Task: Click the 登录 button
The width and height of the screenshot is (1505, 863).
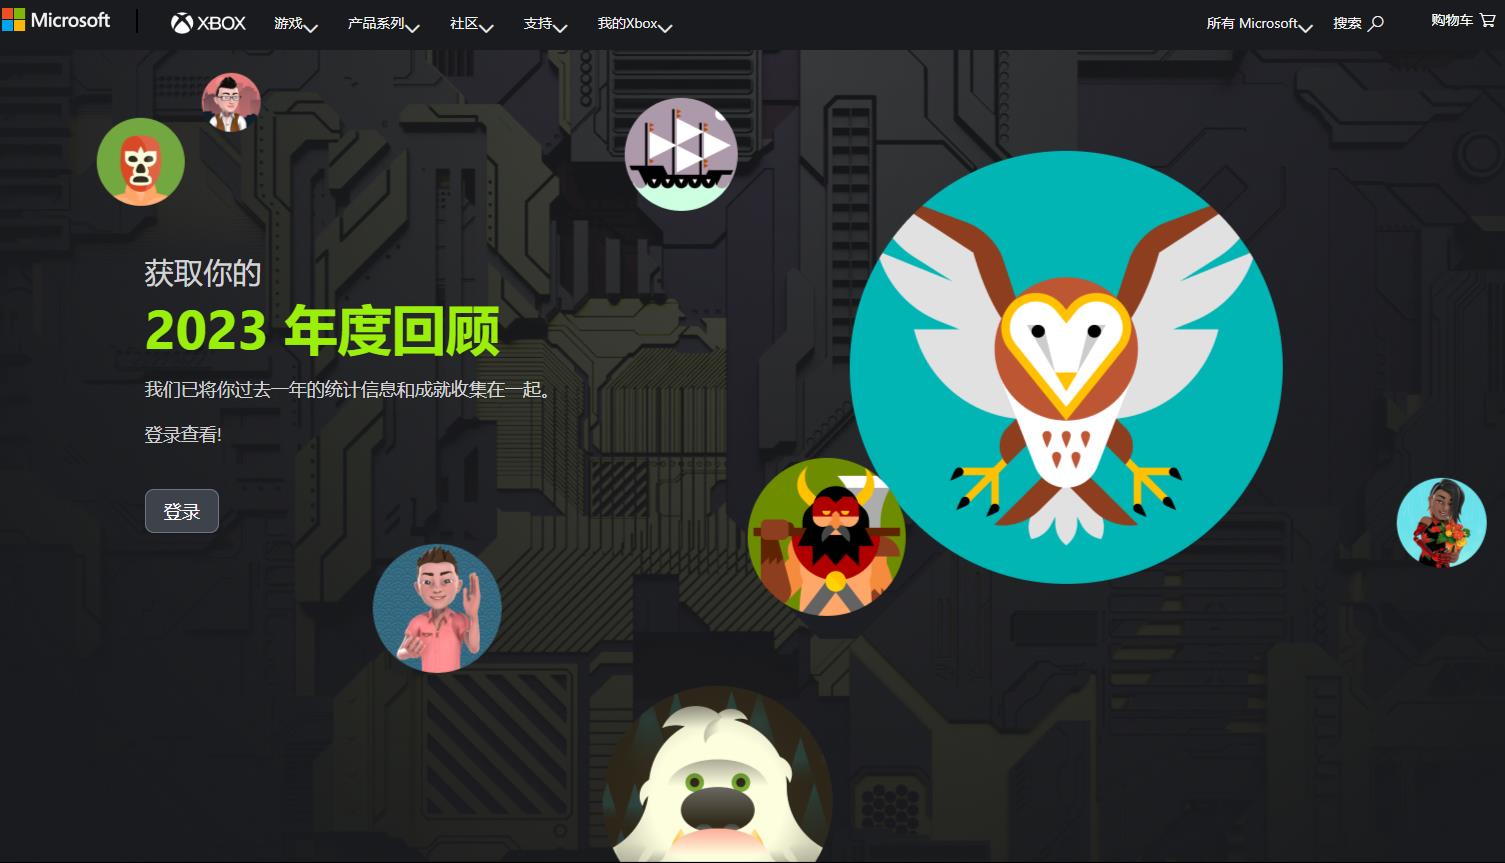Action: click(x=182, y=511)
